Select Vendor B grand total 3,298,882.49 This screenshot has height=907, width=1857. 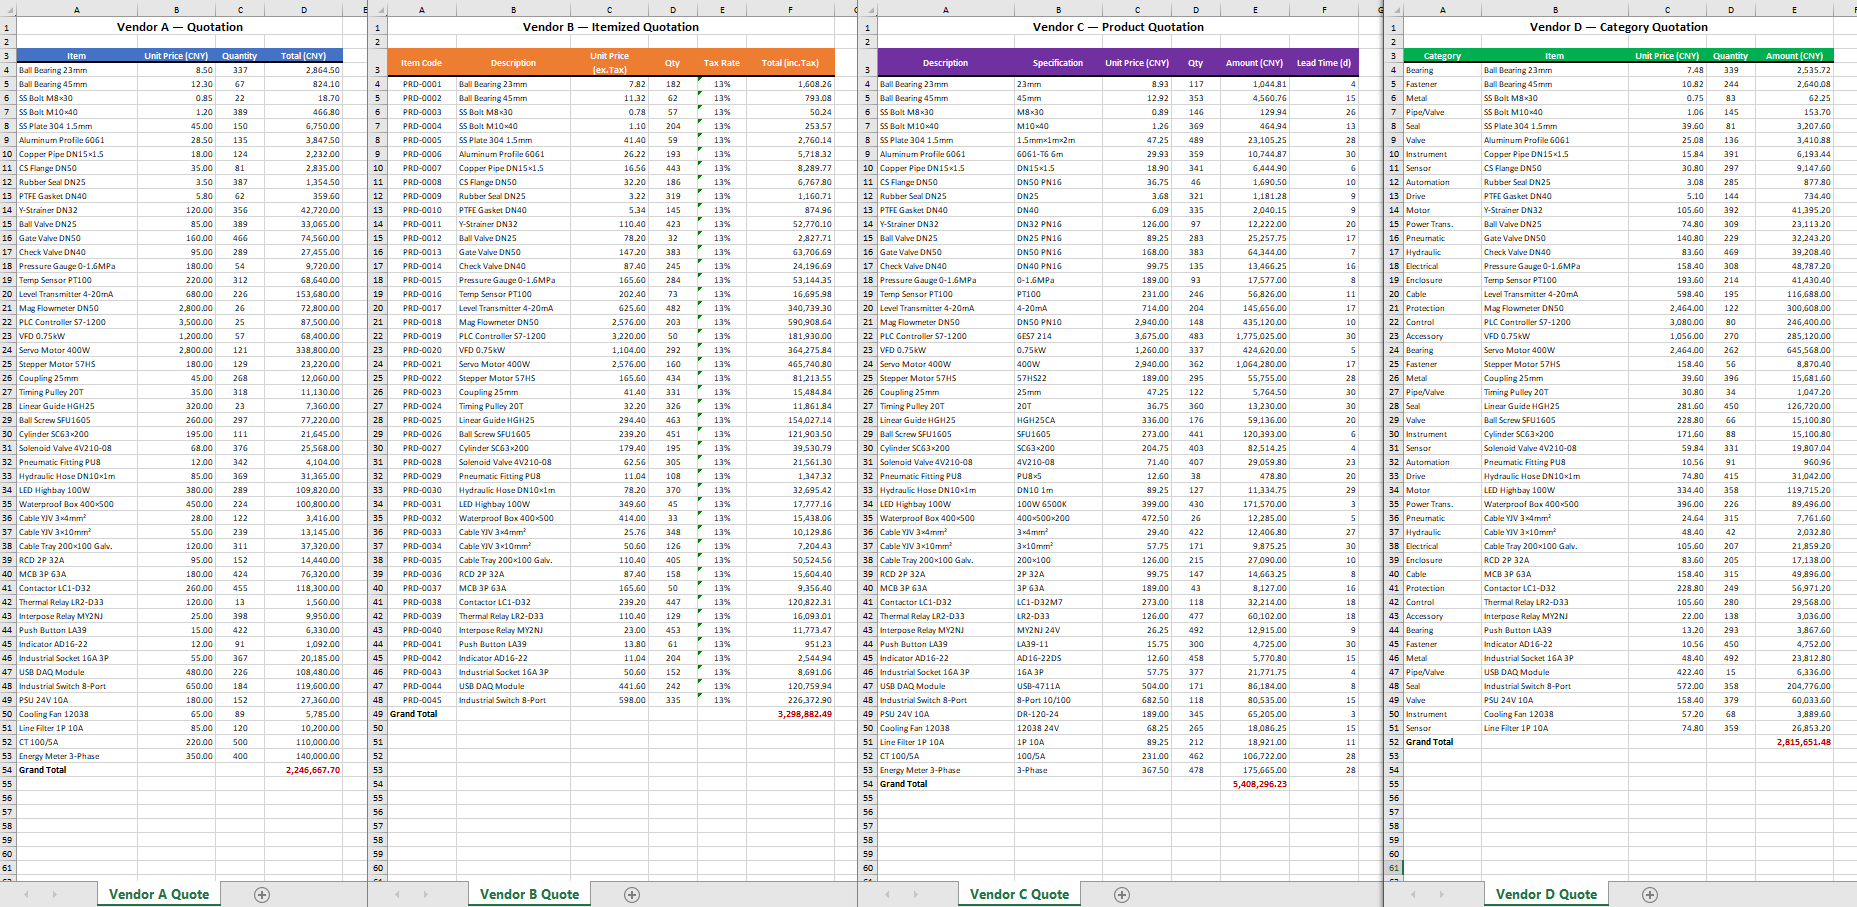tap(790, 714)
